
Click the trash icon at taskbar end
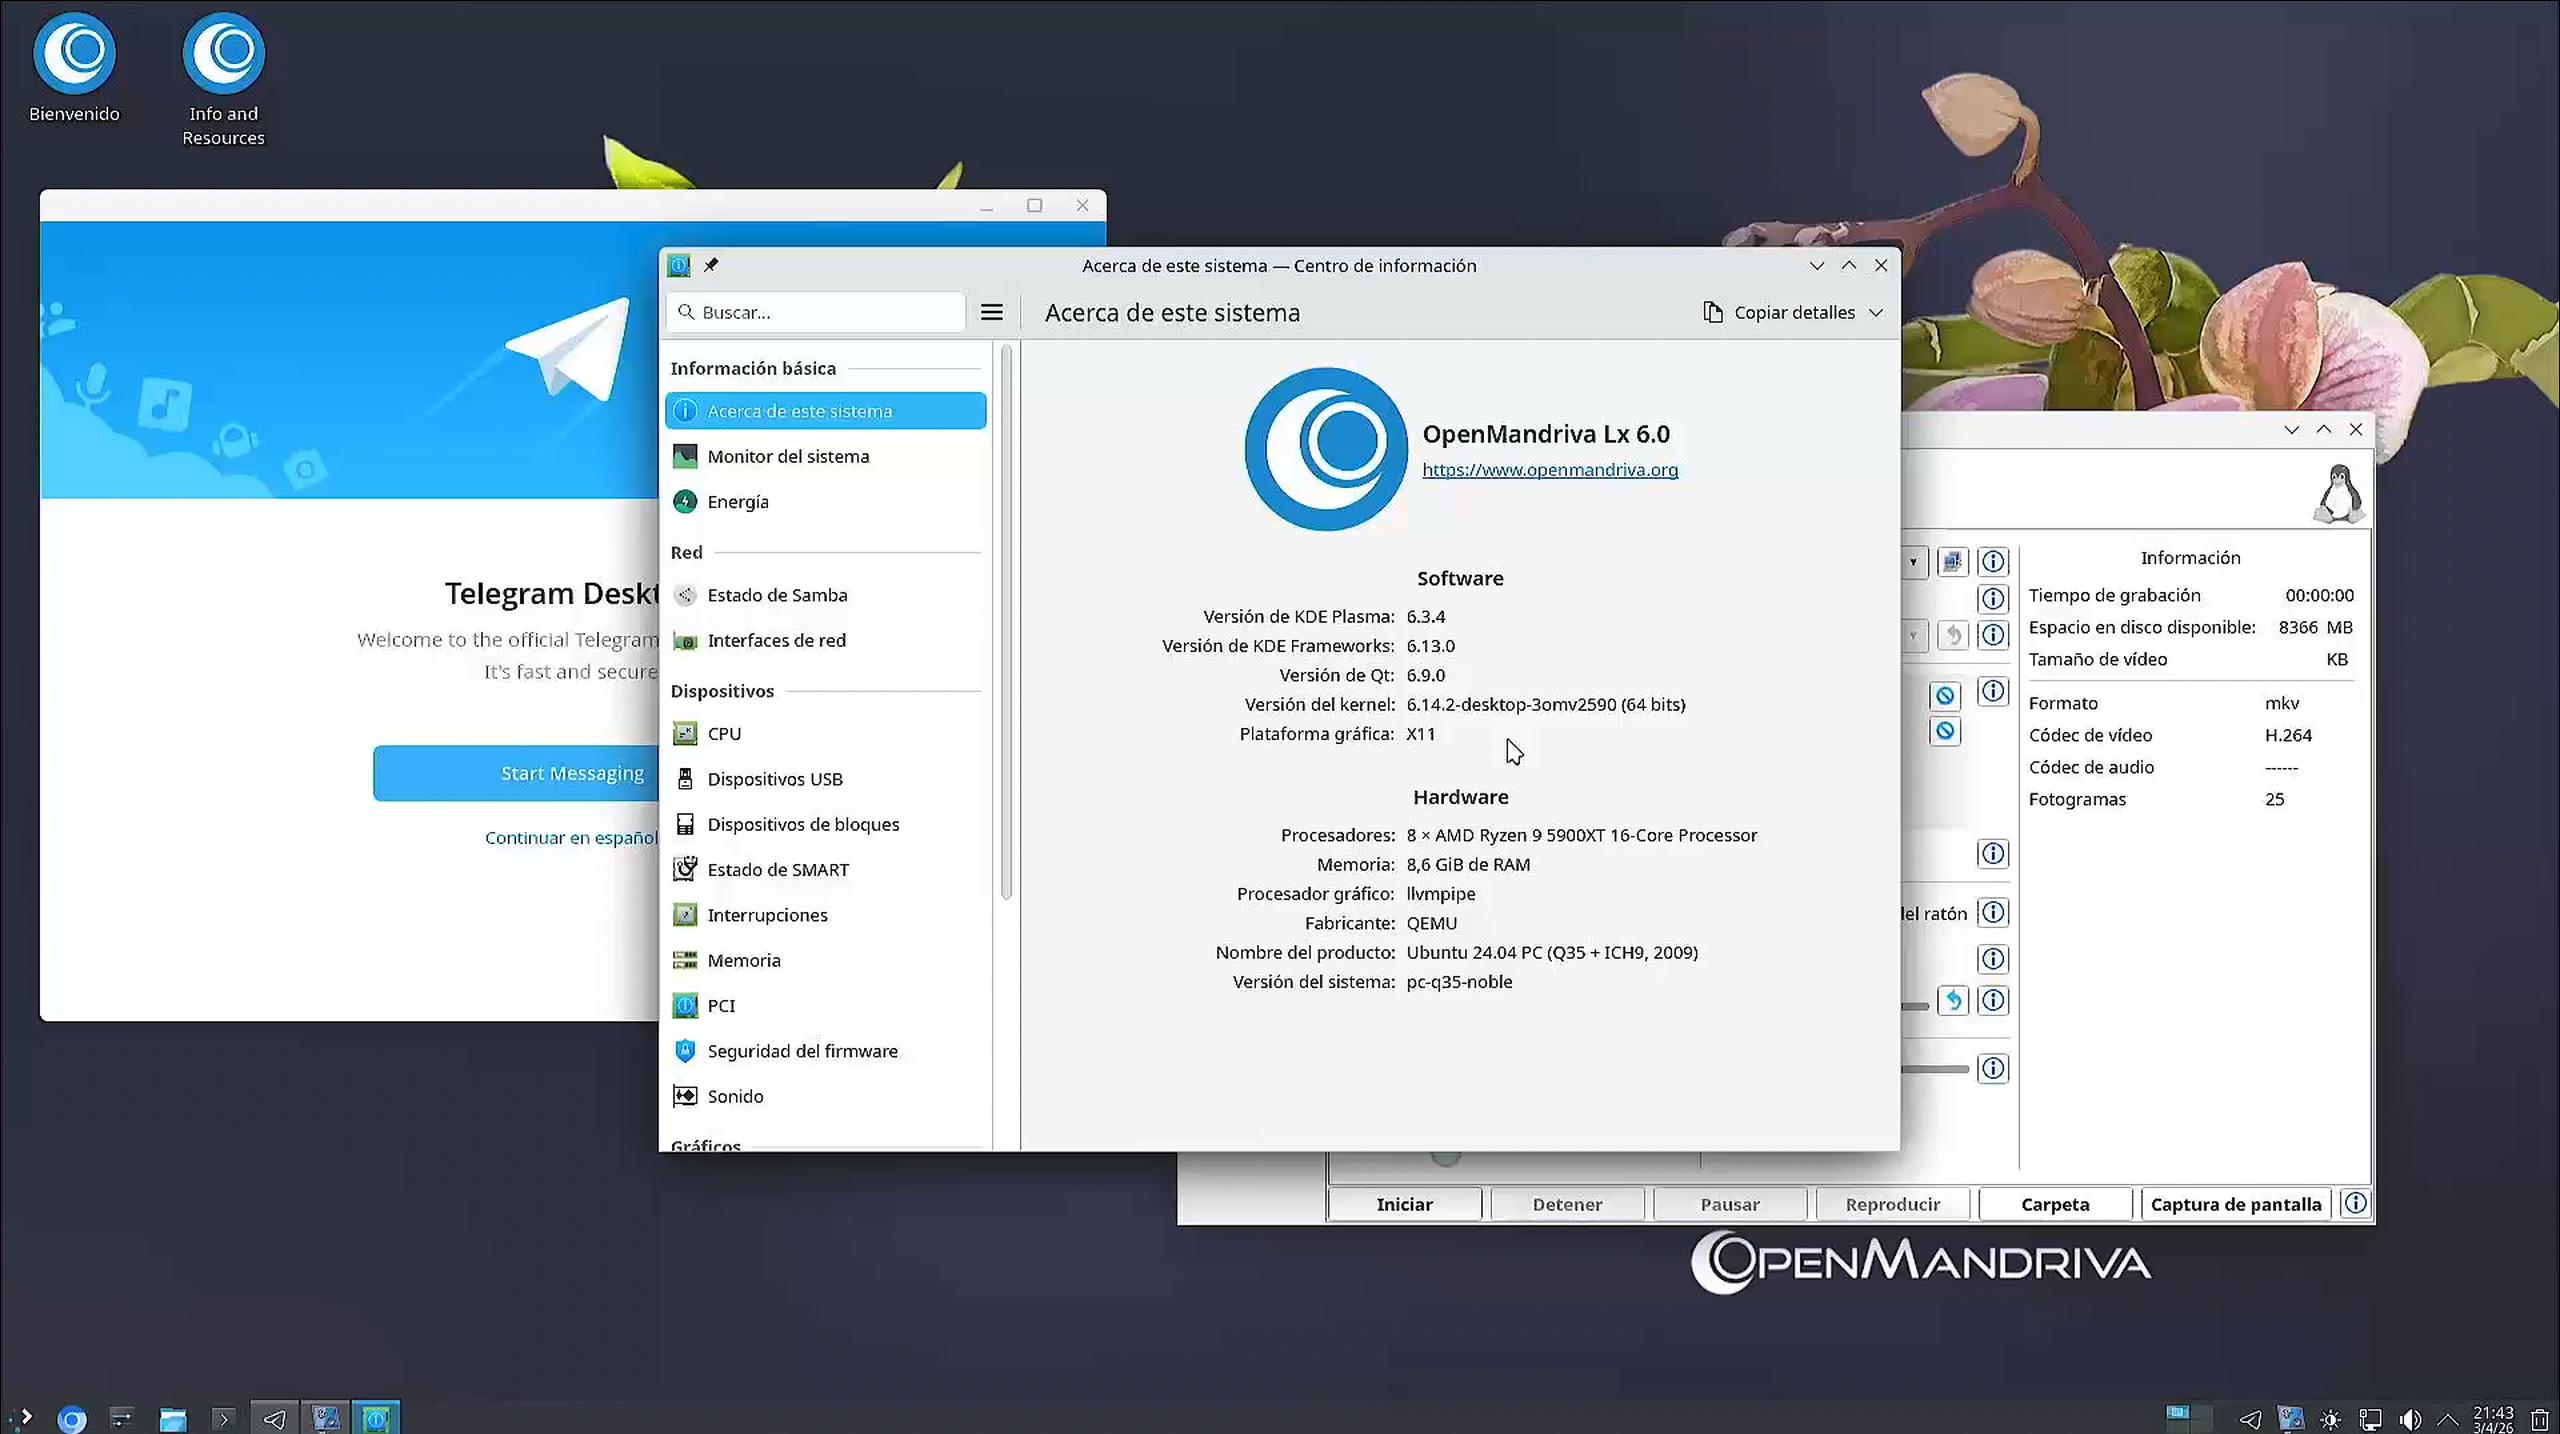click(x=2540, y=1418)
